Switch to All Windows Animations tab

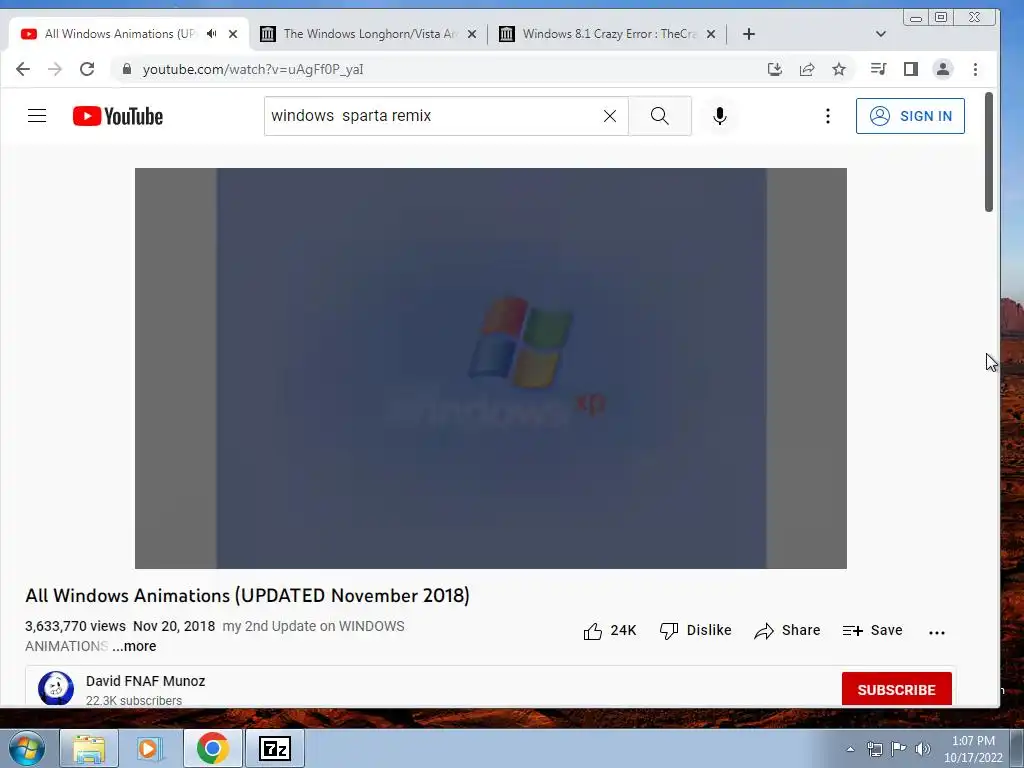(x=119, y=34)
